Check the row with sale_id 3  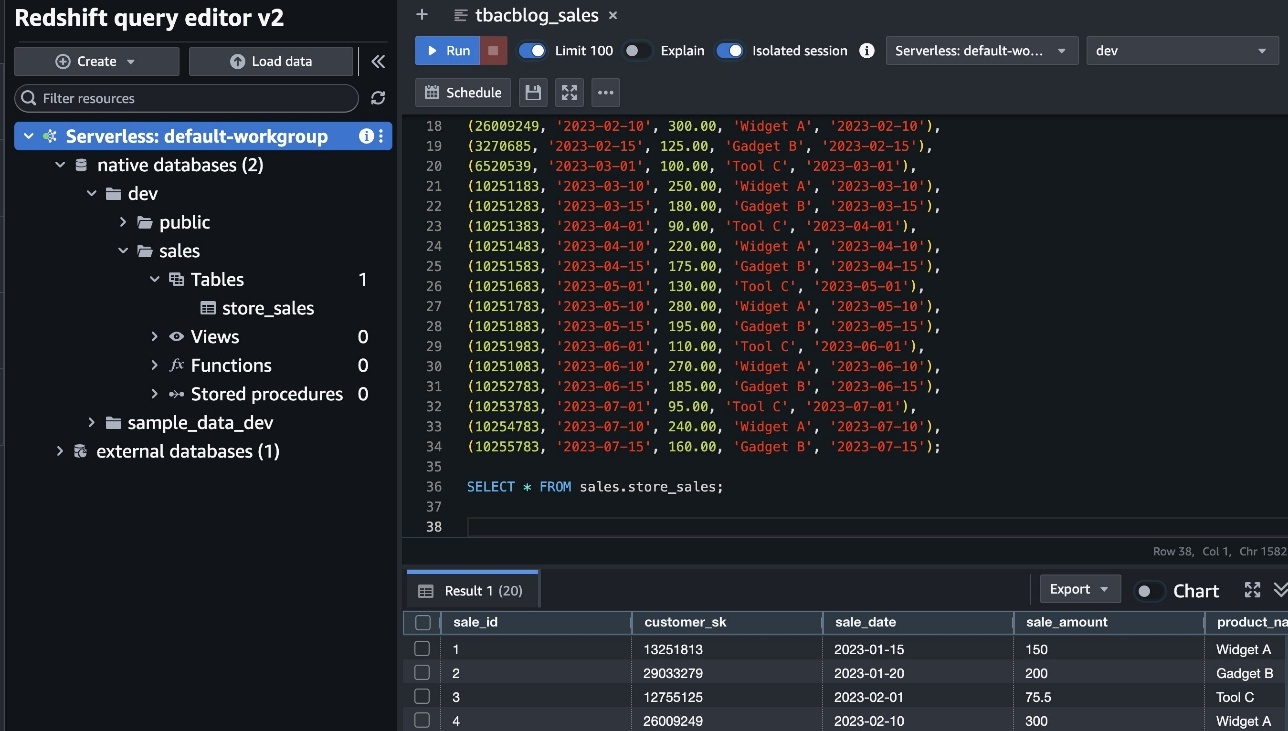422,697
